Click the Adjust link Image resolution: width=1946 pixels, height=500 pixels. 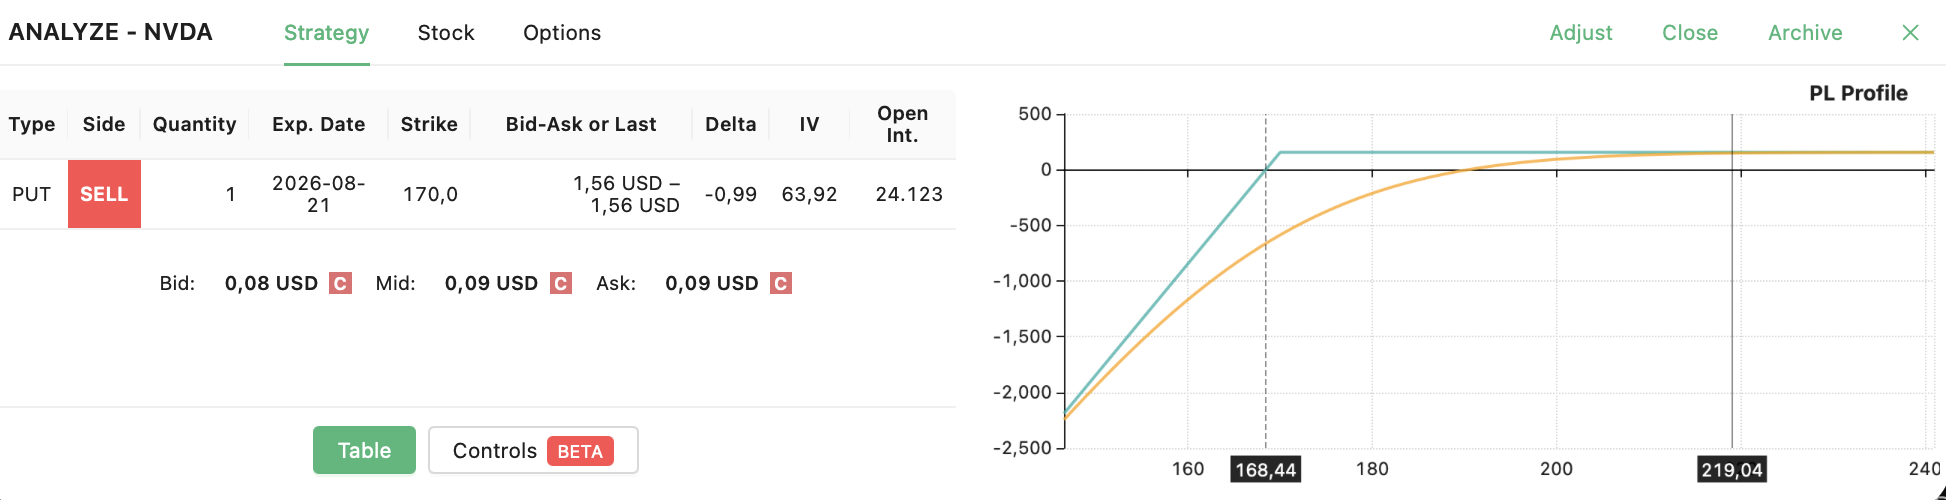1581,33
